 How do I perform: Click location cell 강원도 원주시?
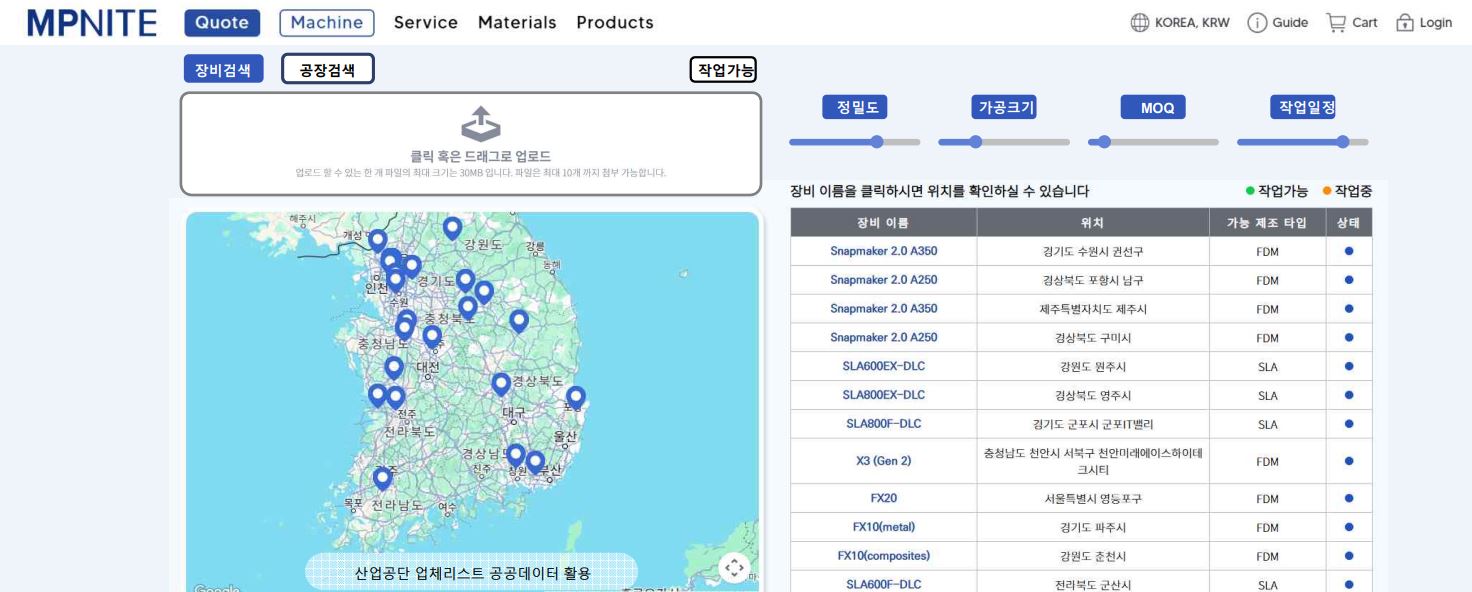tap(1093, 367)
